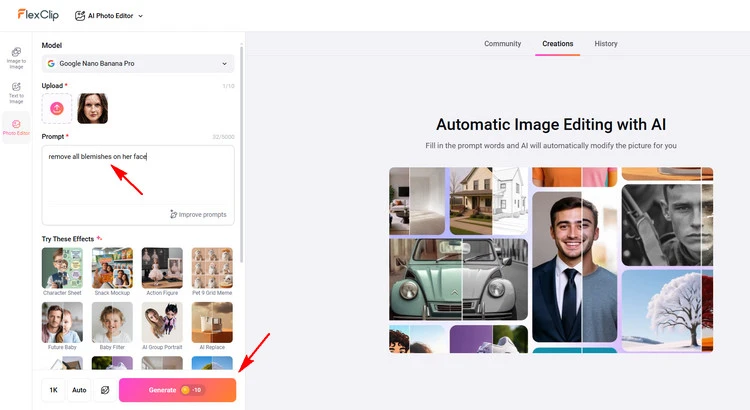750x410 pixels.
Task: Click the uploaded woman portrait thumbnail
Action: coord(92,108)
